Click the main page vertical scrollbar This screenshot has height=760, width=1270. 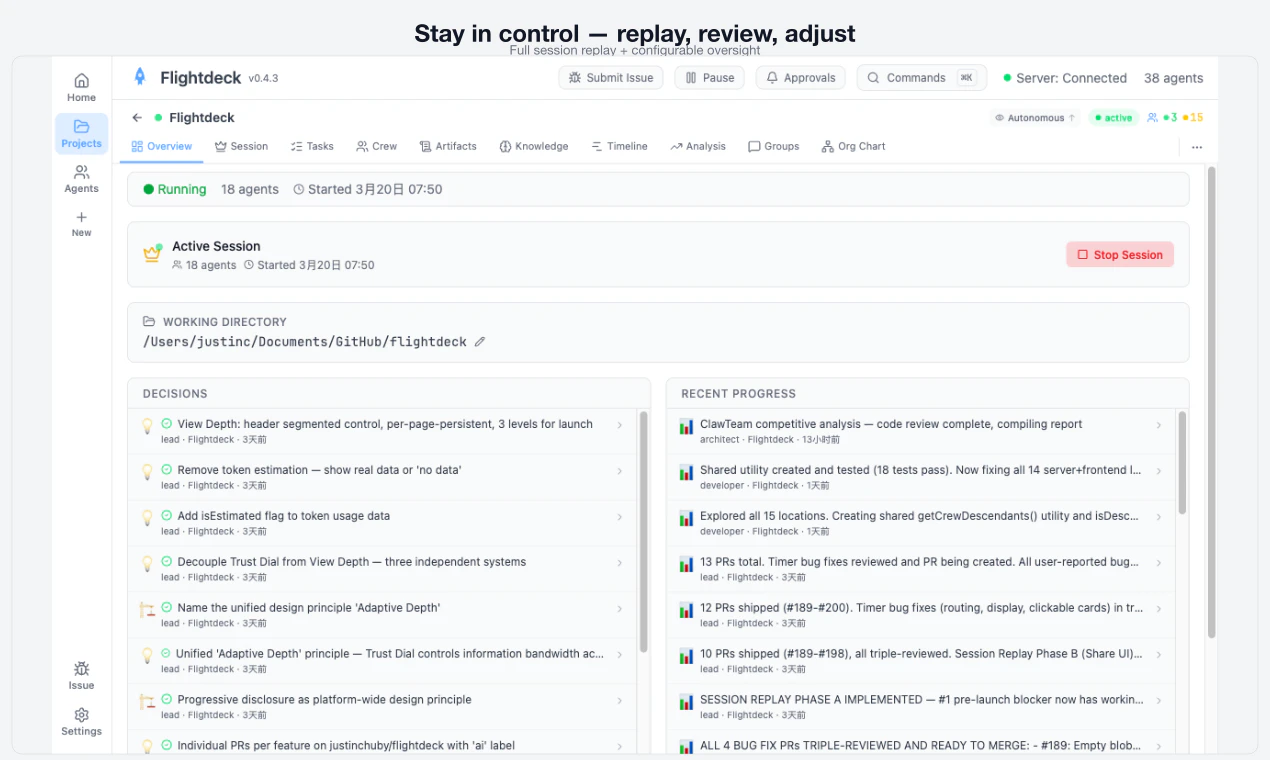coord(1212,402)
